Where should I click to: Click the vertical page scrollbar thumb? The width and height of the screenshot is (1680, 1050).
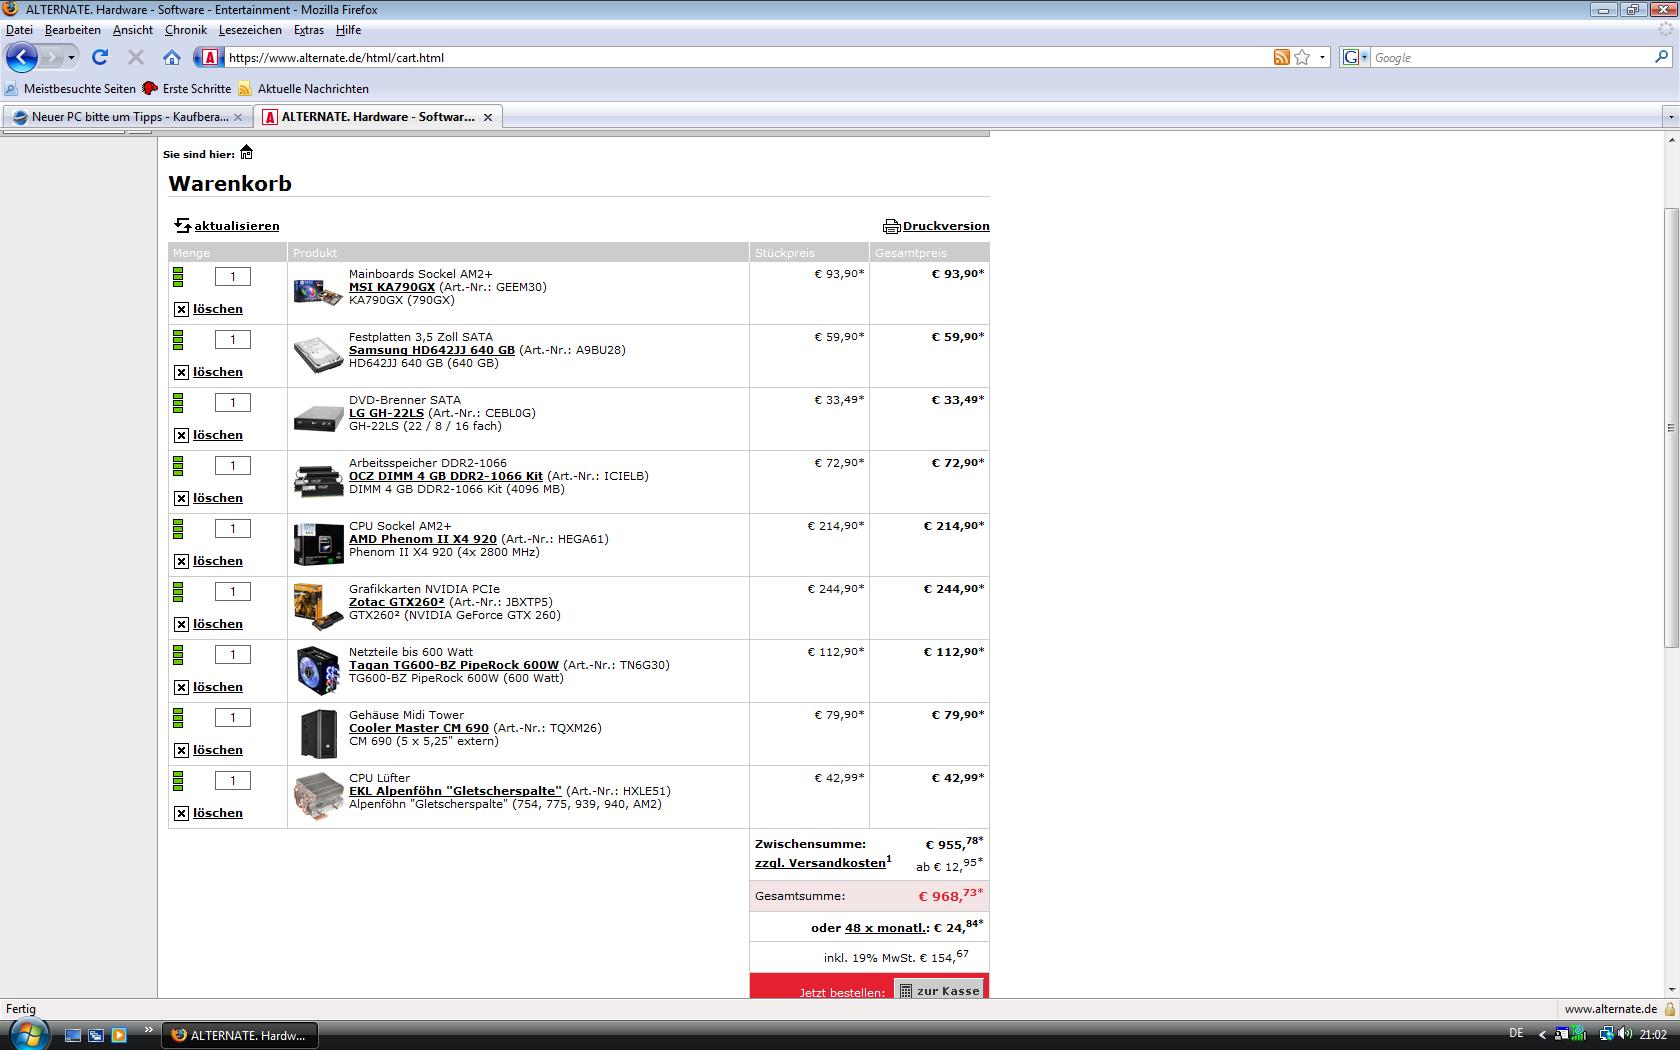[x=1670, y=427]
